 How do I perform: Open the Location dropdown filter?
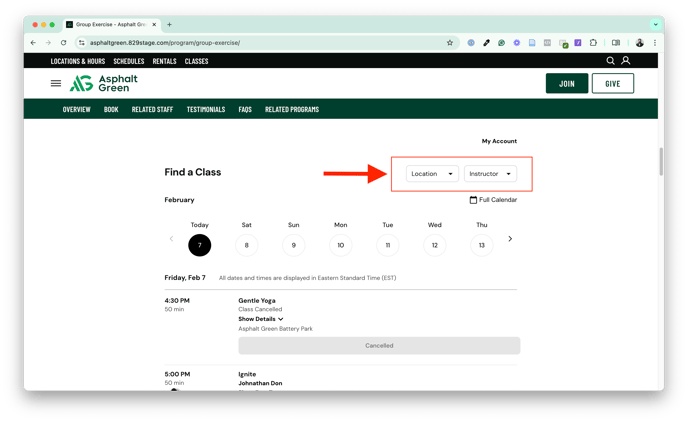point(432,174)
